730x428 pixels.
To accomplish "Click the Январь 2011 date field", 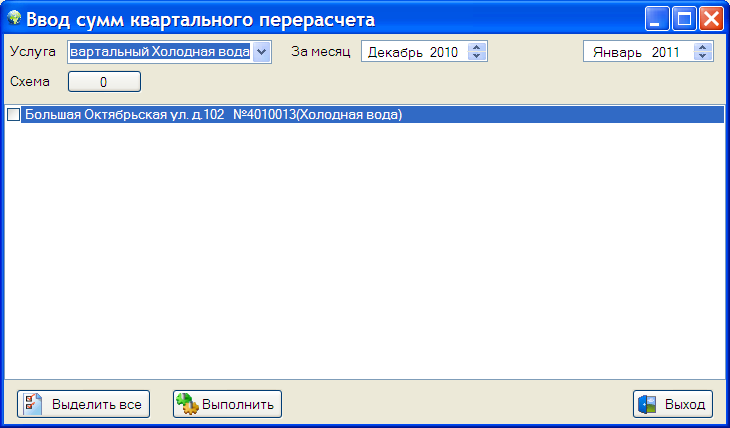I will tap(649, 52).
